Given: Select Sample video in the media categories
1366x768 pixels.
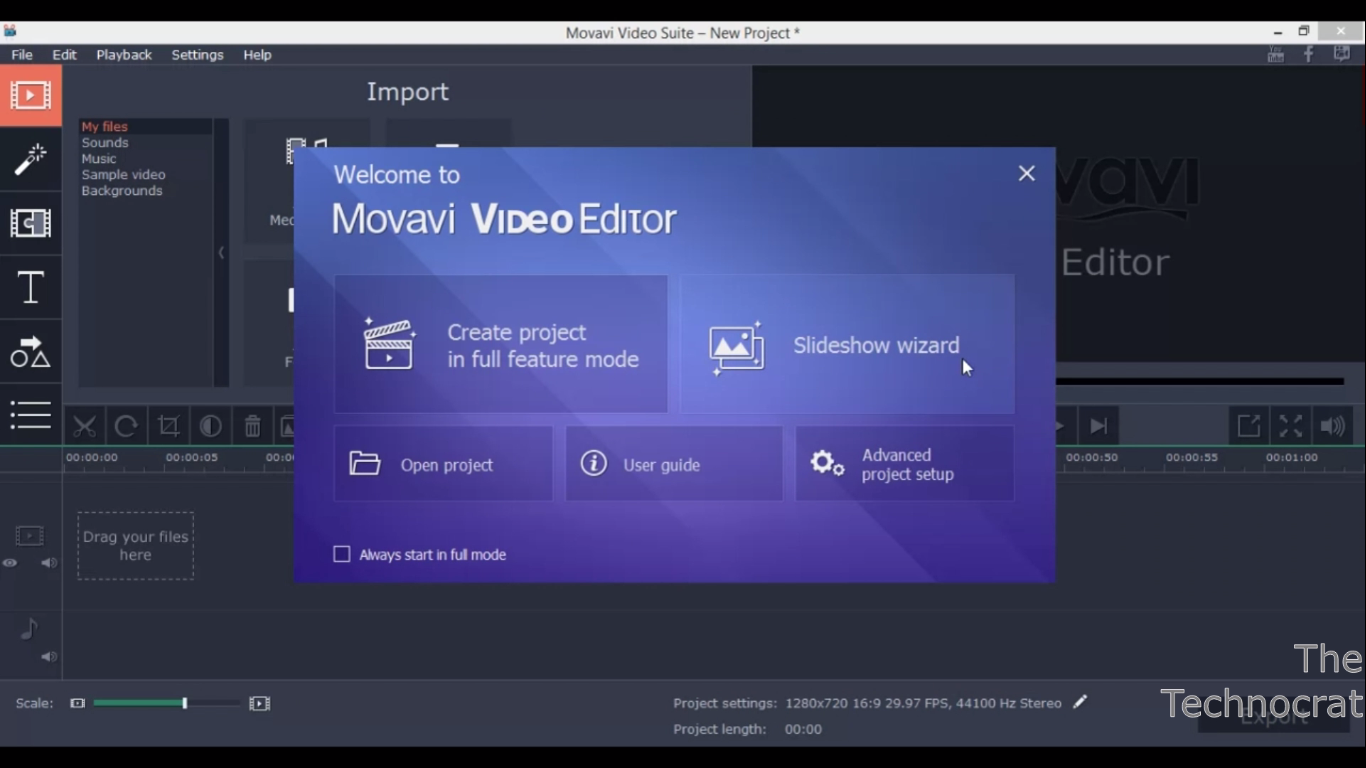Looking at the screenshot, I should click(123, 174).
